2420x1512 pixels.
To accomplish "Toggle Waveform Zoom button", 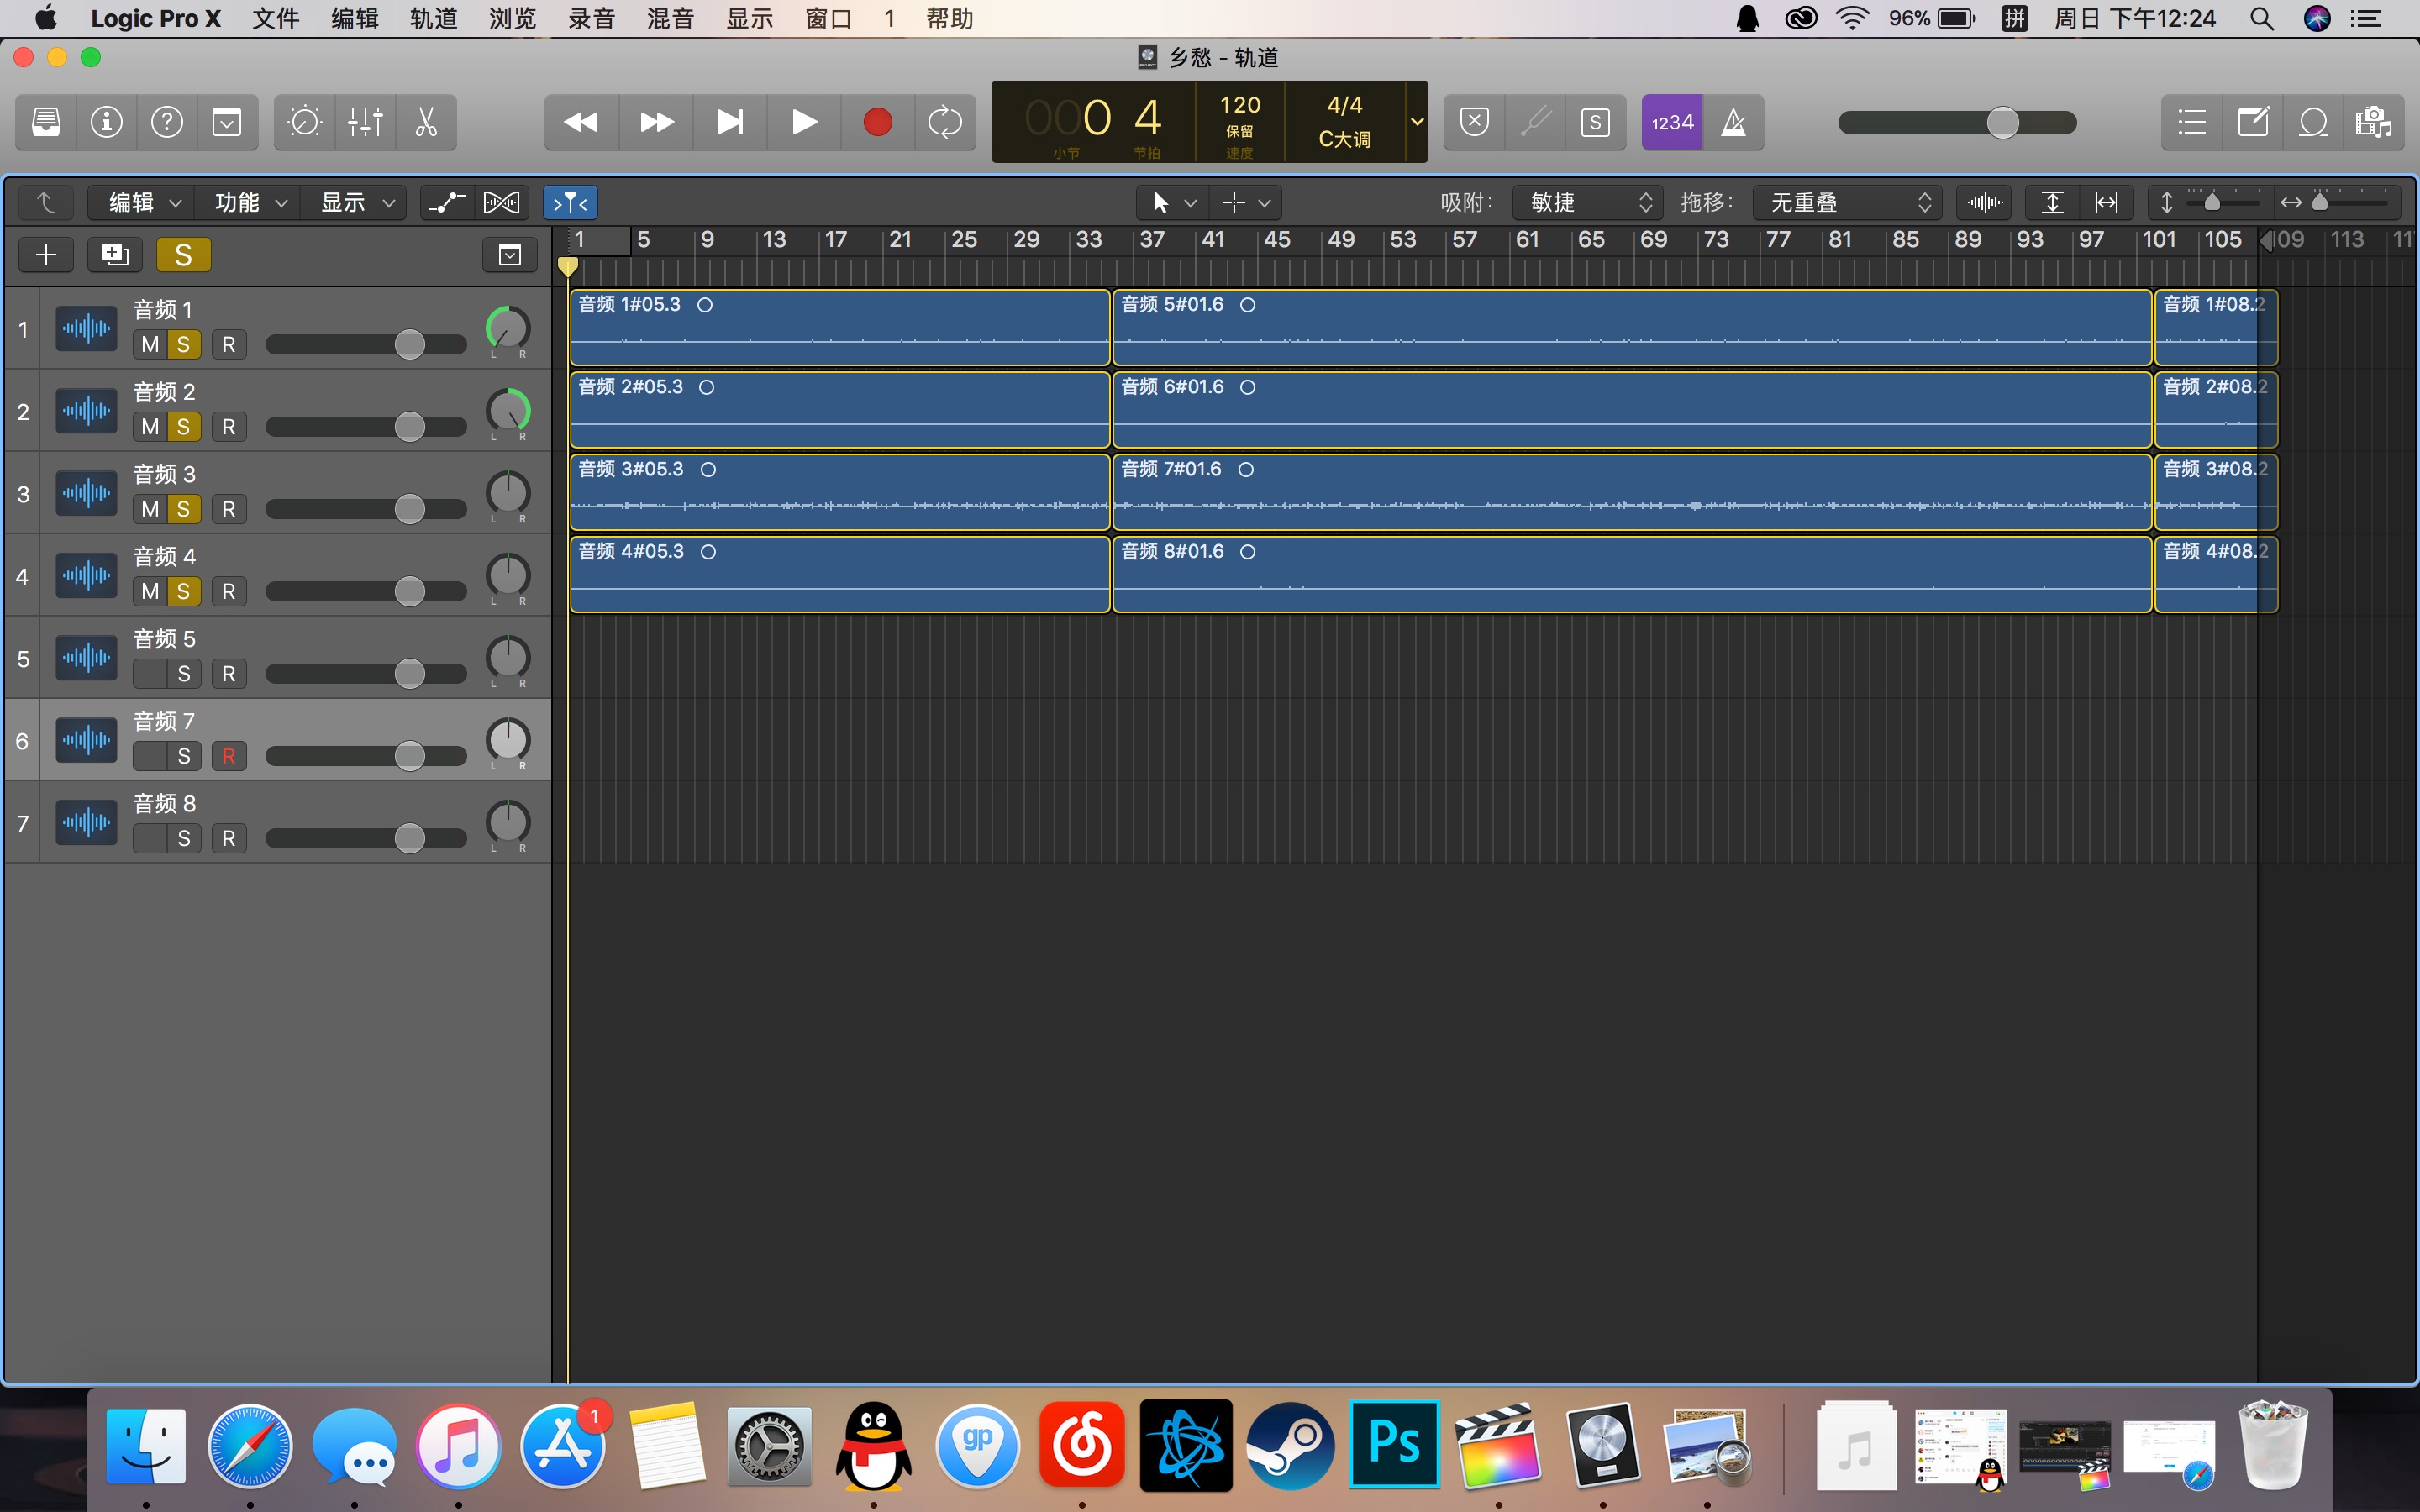I will (x=1985, y=202).
